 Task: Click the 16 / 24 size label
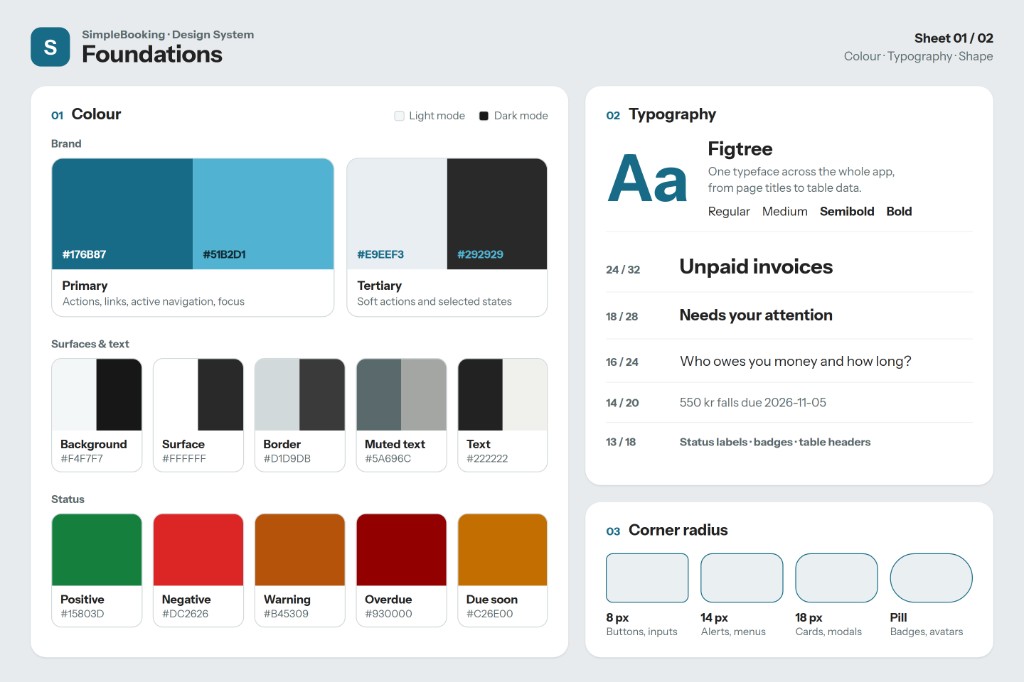(x=622, y=362)
